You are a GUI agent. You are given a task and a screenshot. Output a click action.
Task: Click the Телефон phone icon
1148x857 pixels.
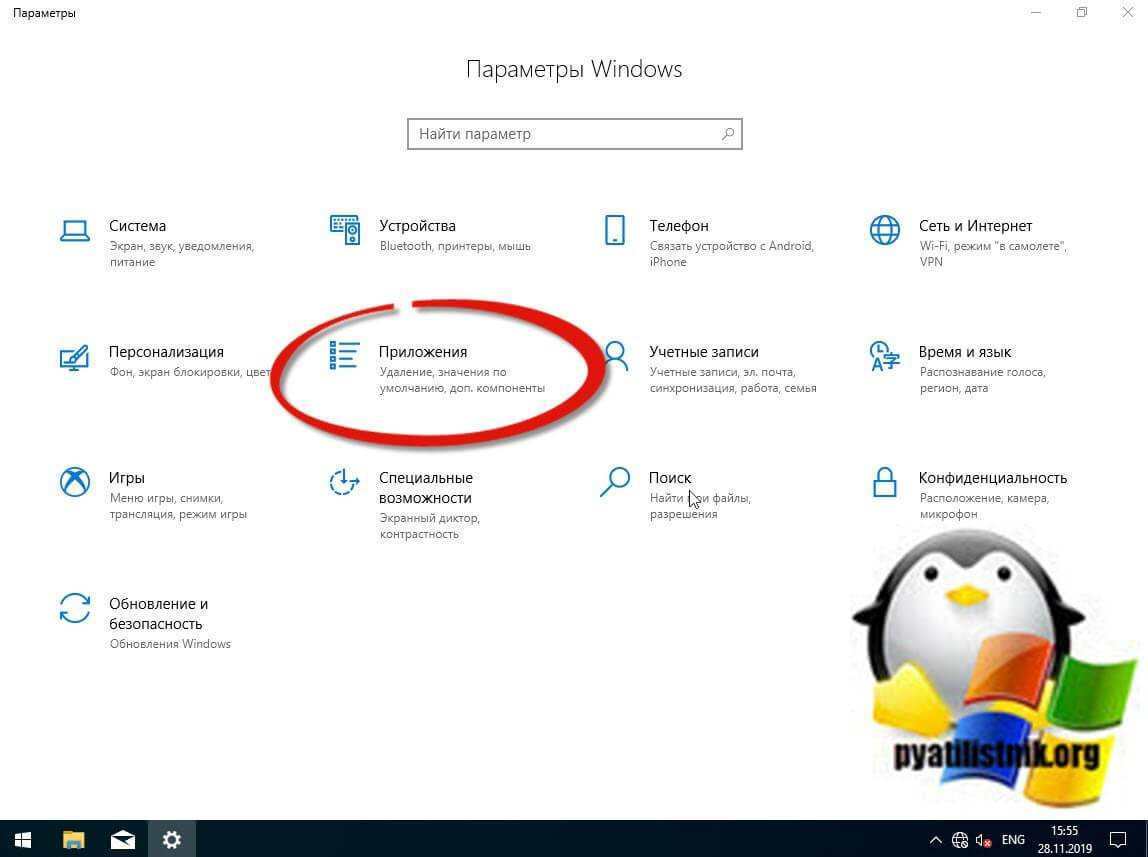pyautogui.click(x=615, y=230)
